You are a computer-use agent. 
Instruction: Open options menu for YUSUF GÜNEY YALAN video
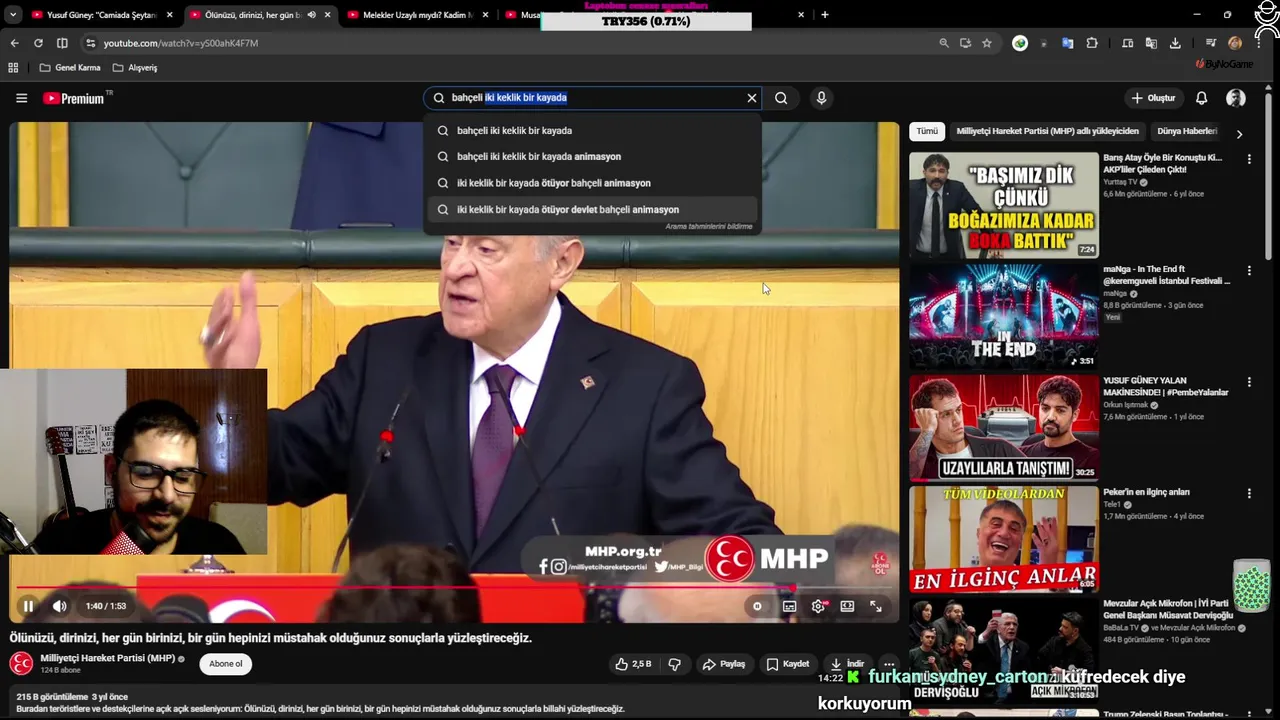point(1248,382)
